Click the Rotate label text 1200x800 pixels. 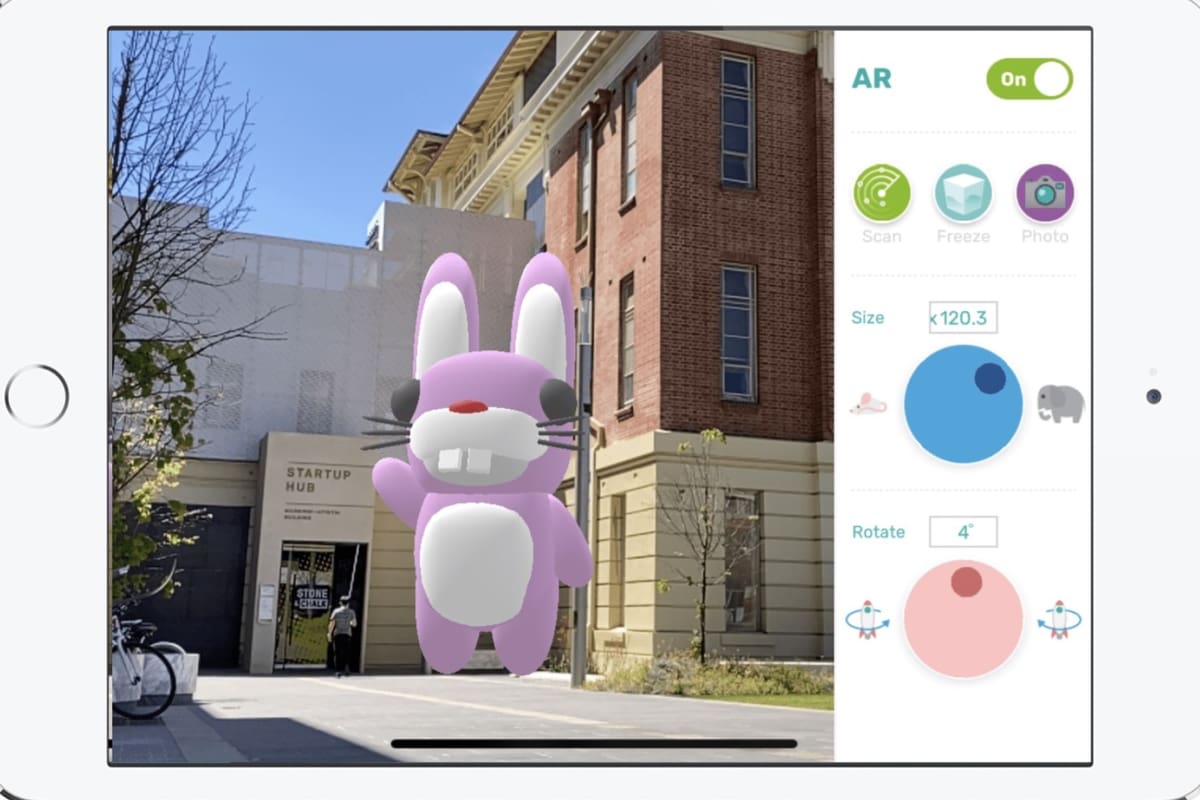(878, 532)
